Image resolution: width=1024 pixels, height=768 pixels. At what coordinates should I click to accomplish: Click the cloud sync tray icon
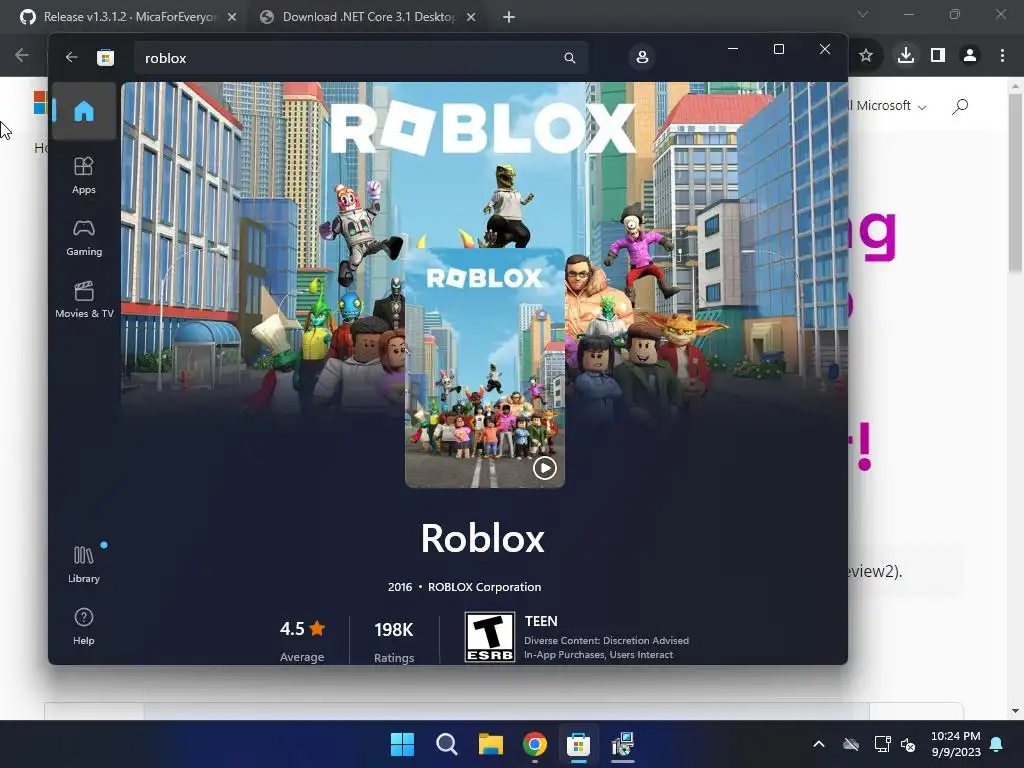coord(851,744)
